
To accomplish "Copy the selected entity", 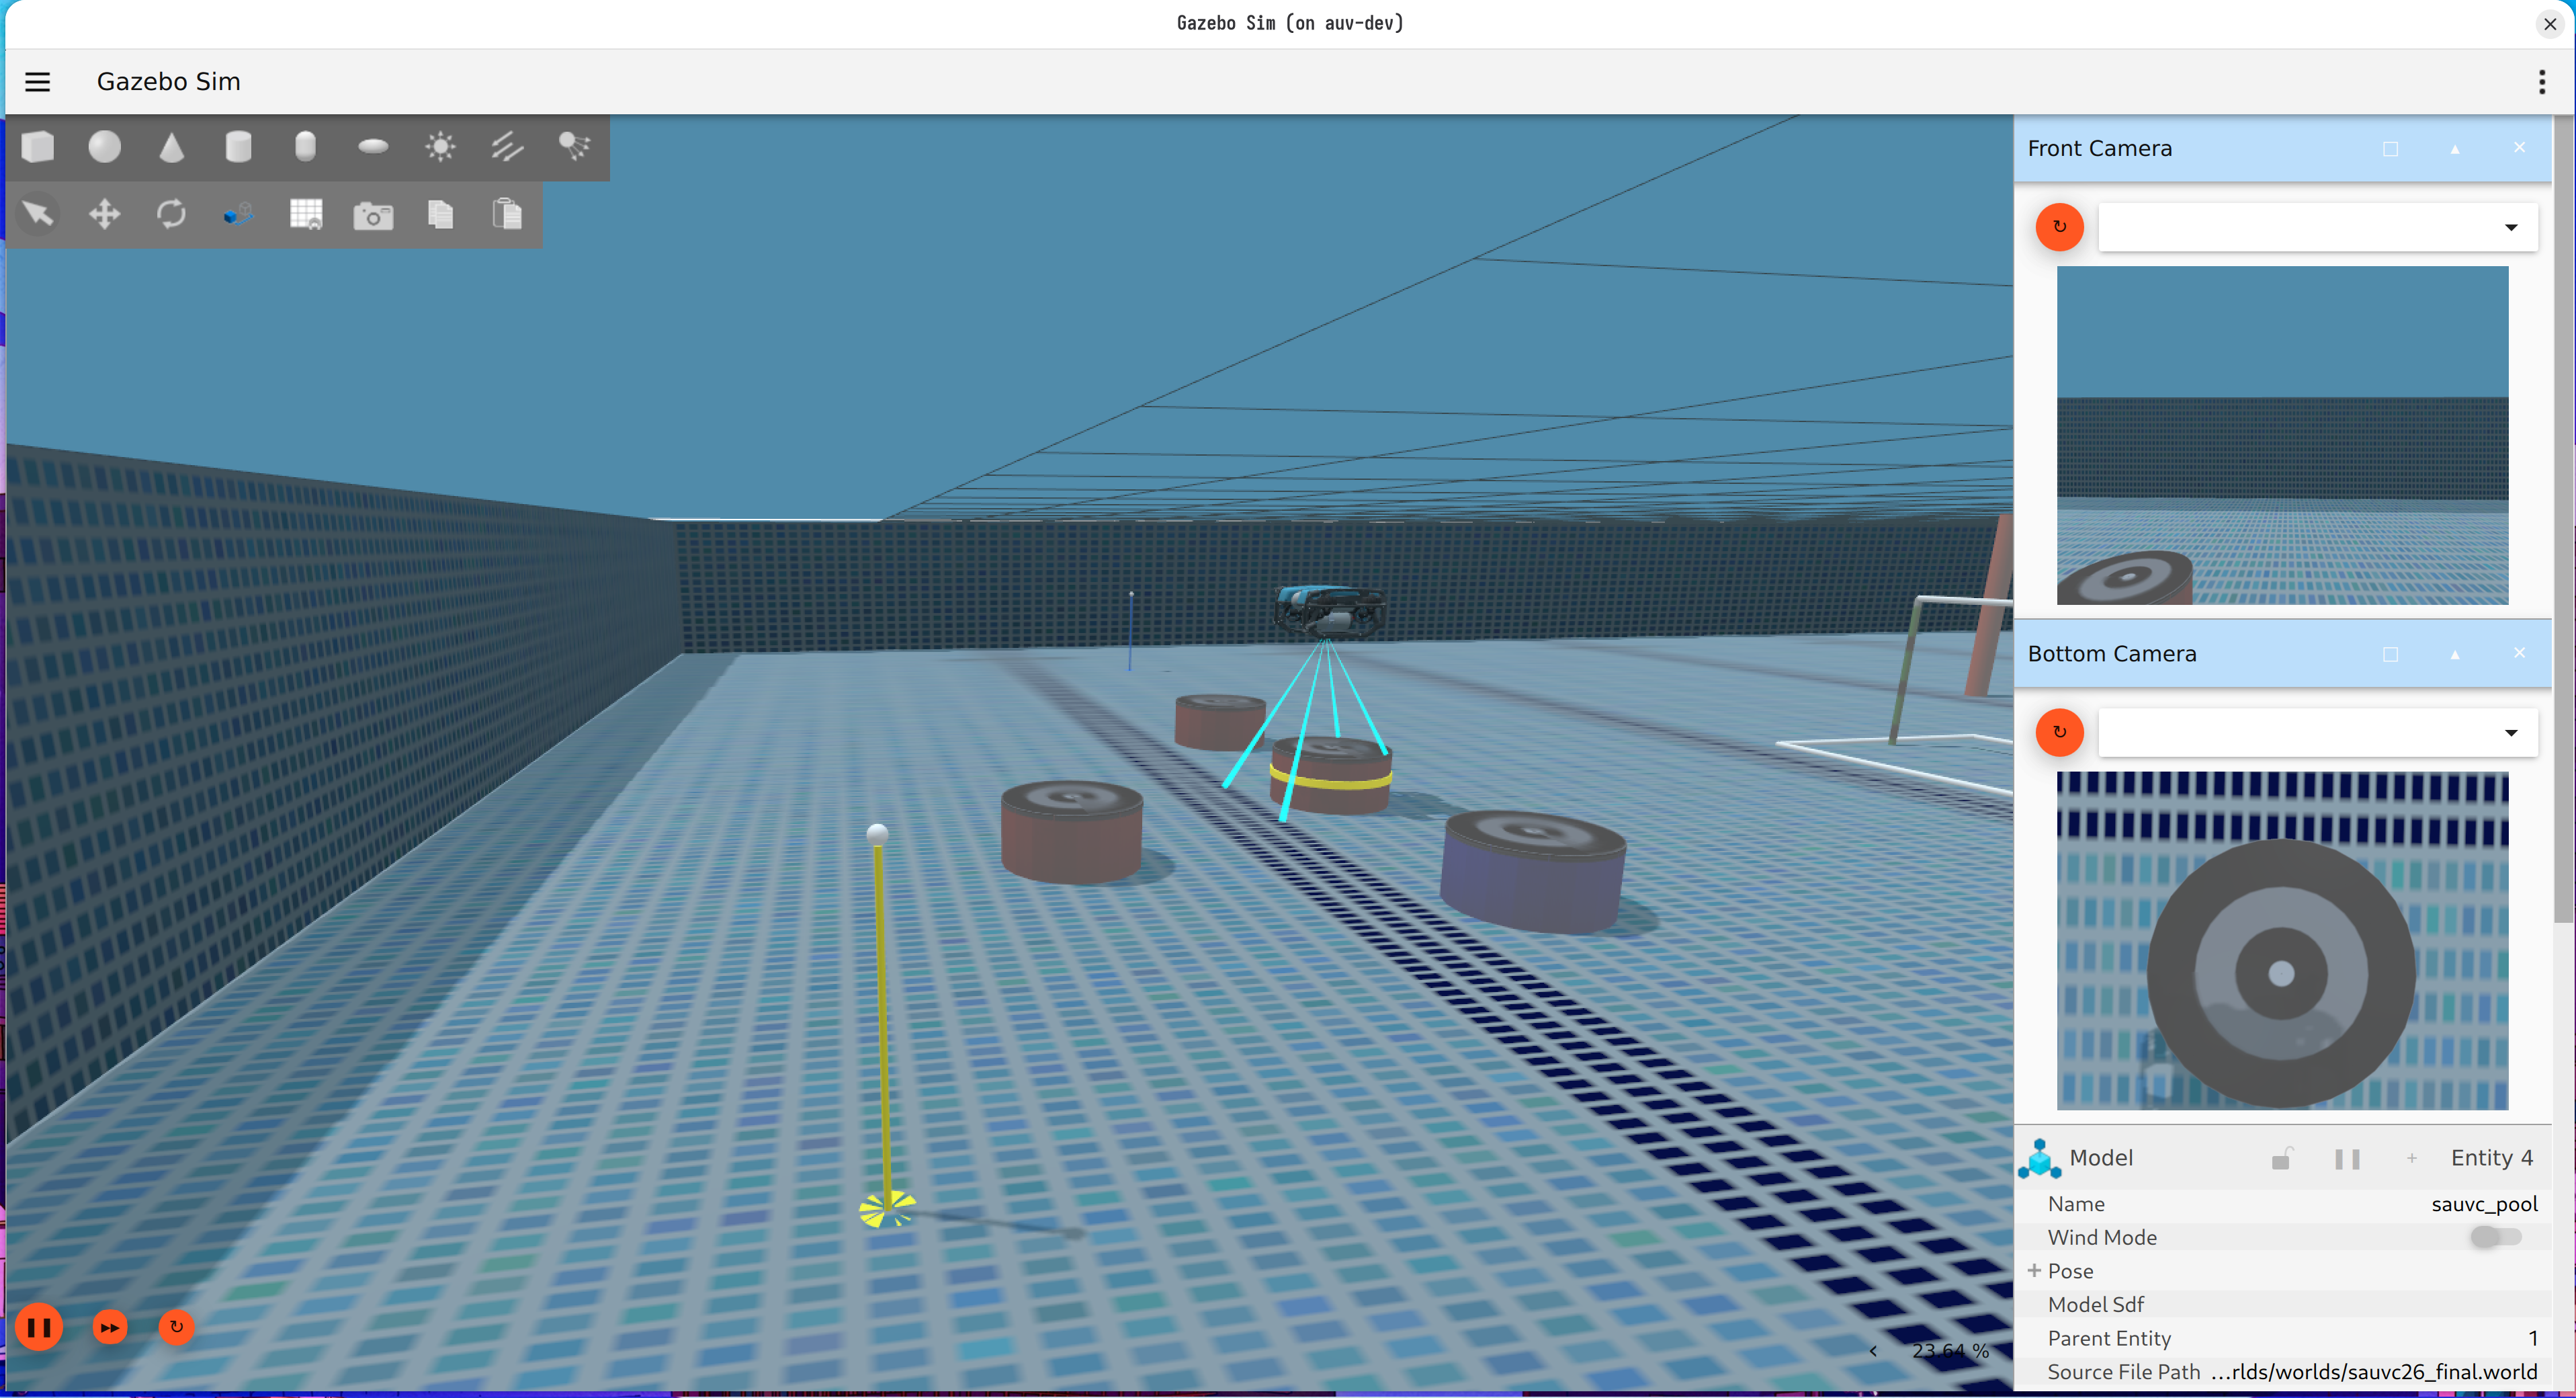I will point(440,214).
